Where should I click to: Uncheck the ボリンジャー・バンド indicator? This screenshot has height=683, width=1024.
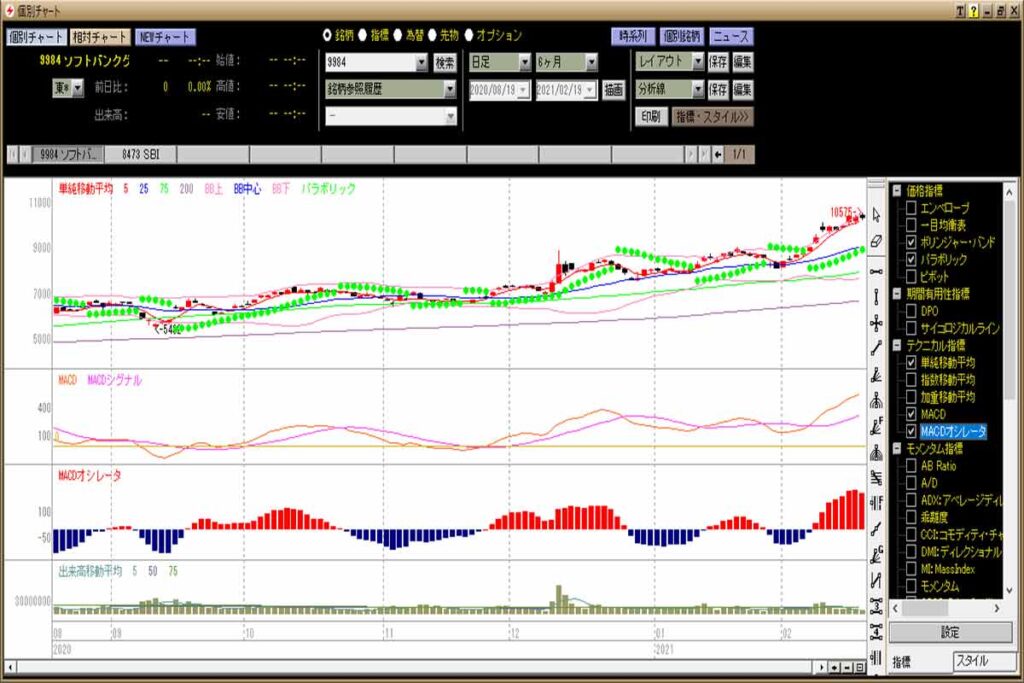tap(911, 242)
